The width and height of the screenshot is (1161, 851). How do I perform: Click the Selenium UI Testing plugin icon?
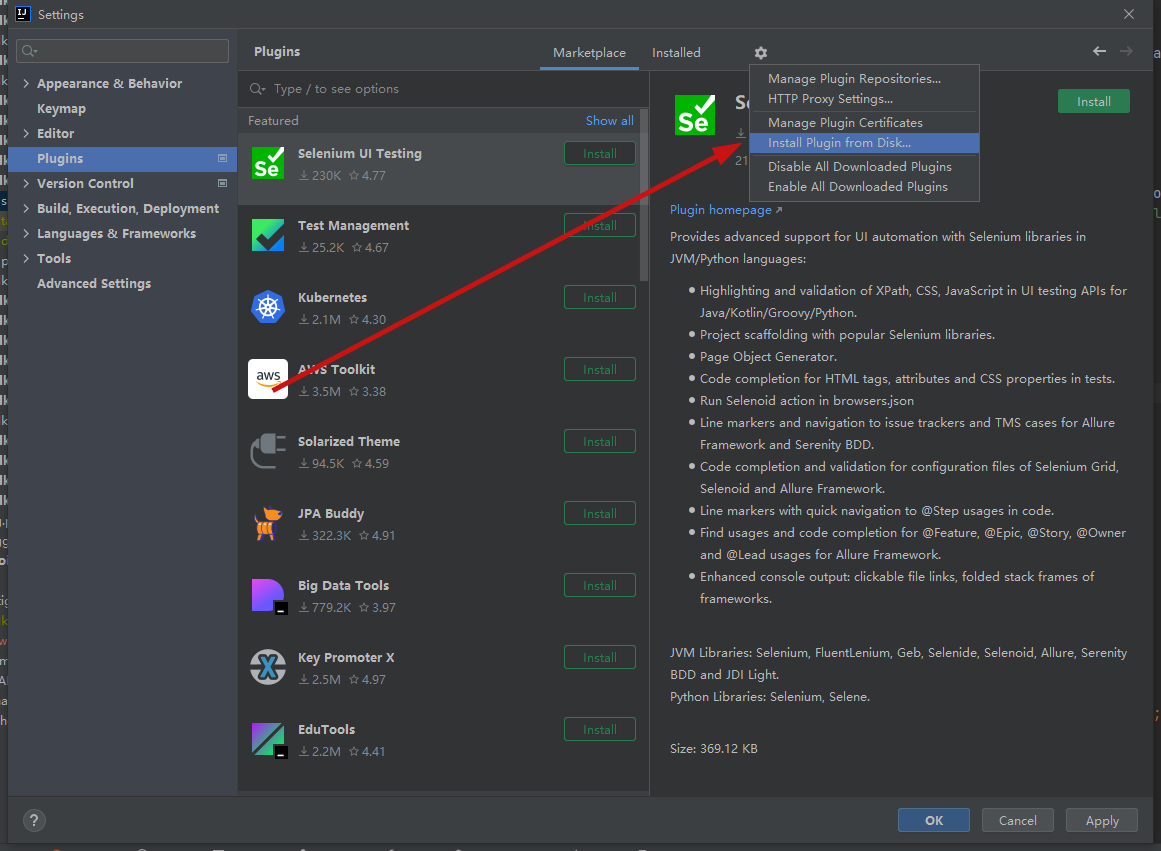coord(267,163)
